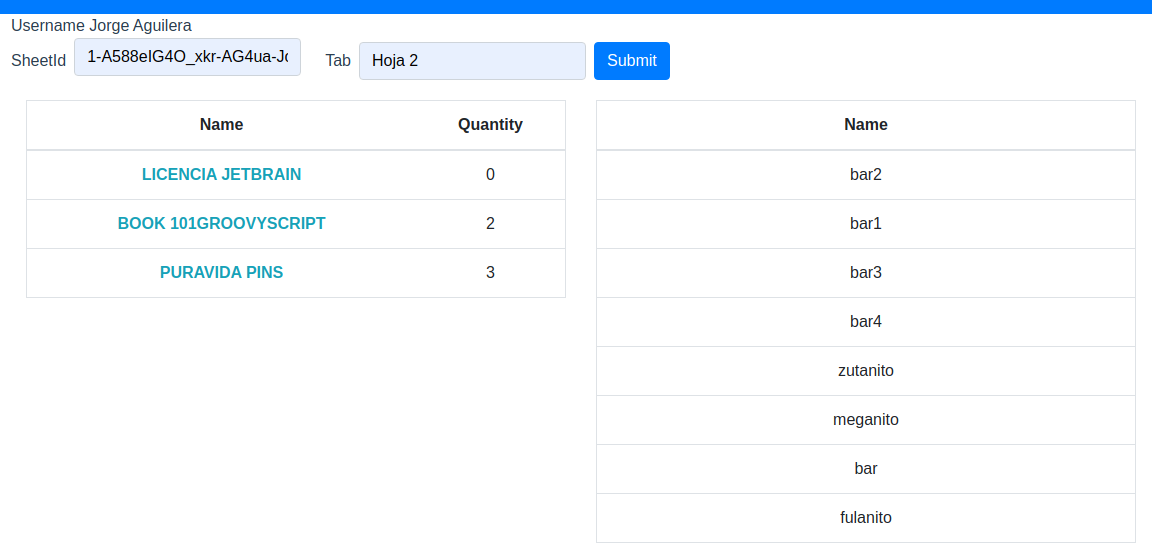Click the Quantity column header

[x=490, y=125]
